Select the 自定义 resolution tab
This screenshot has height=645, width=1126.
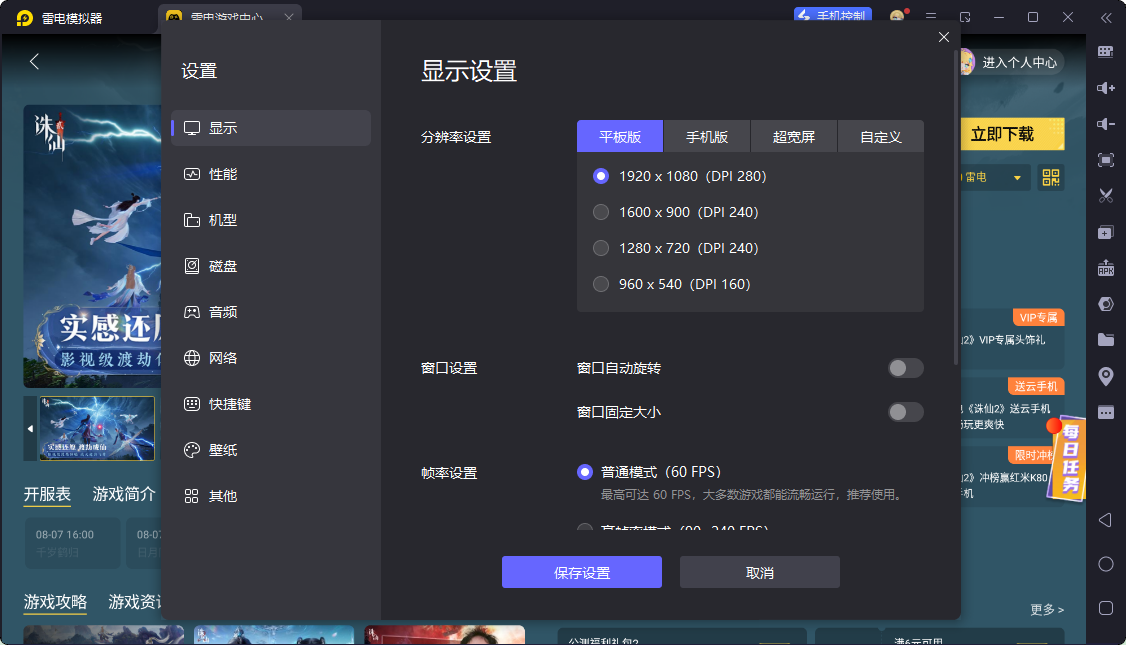coord(880,136)
